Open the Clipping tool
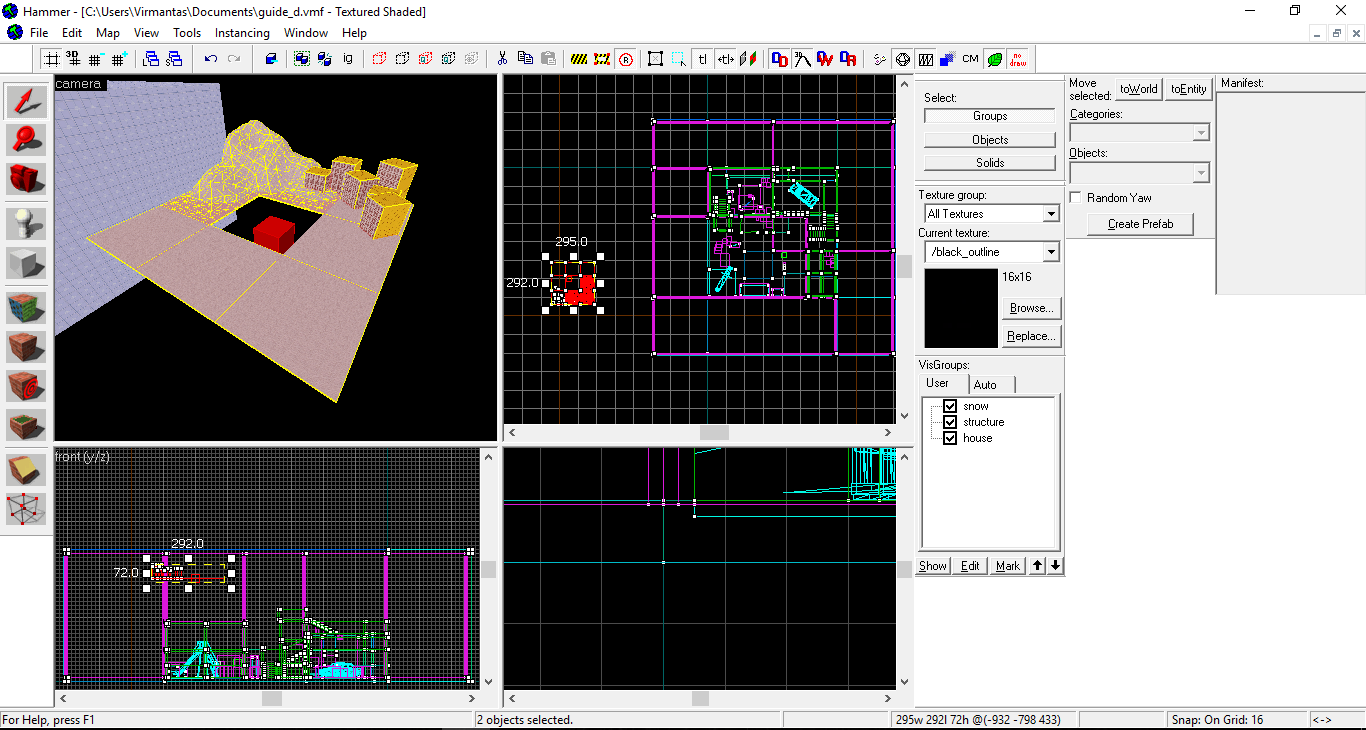The width and height of the screenshot is (1366, 730). point(27,469)
